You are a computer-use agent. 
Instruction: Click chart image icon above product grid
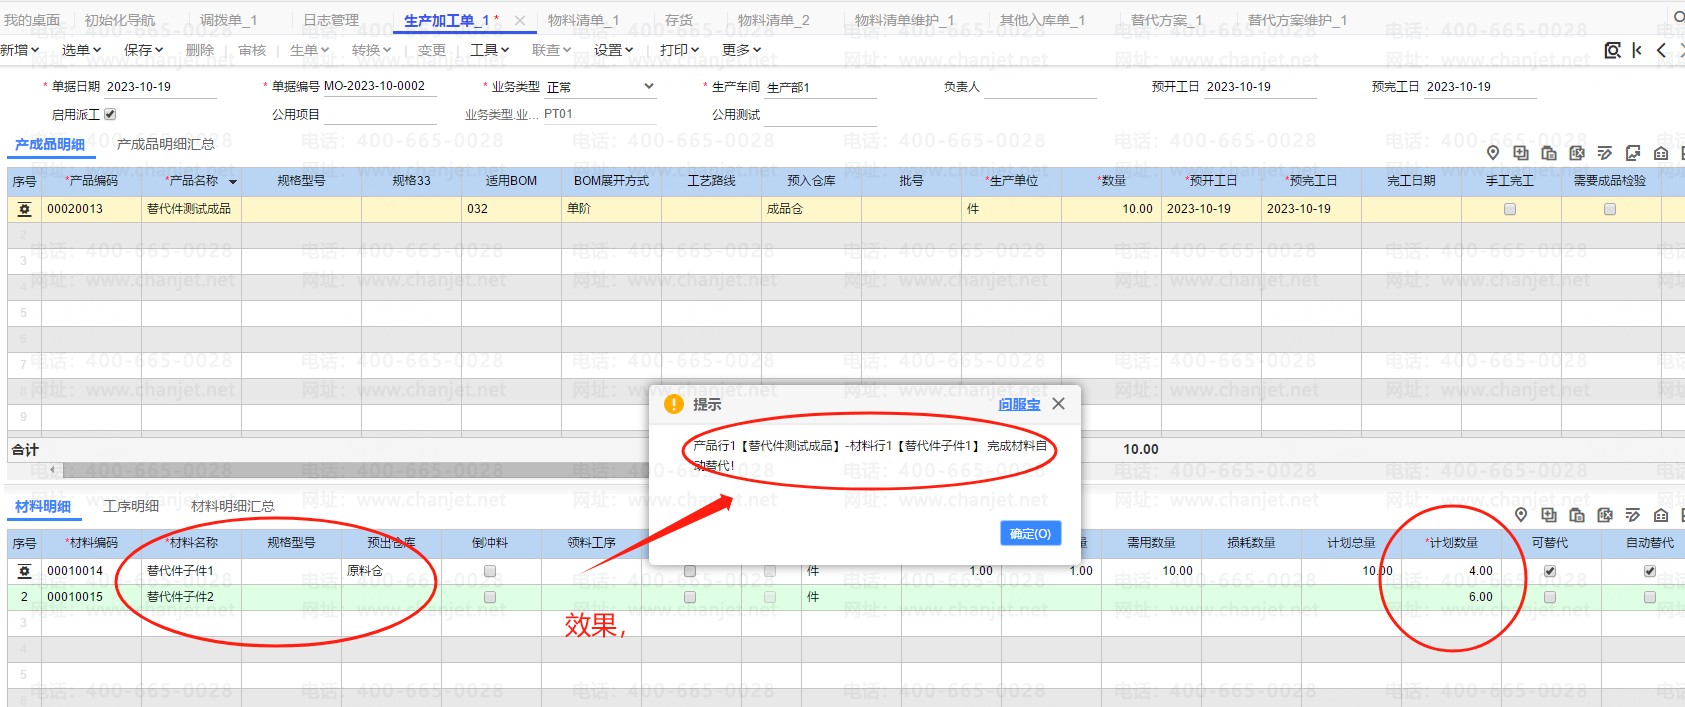tap(1633, 153)
